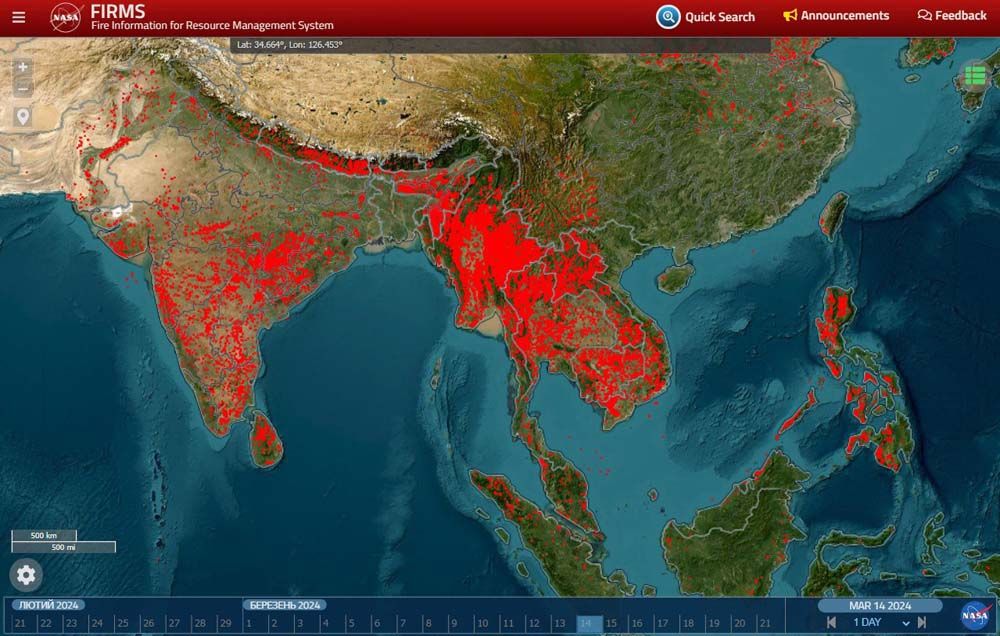1000x636 pixels.
Task: Click the Quick Search magnifier icon
Action: pyautogui.click(x=668, y=17)
